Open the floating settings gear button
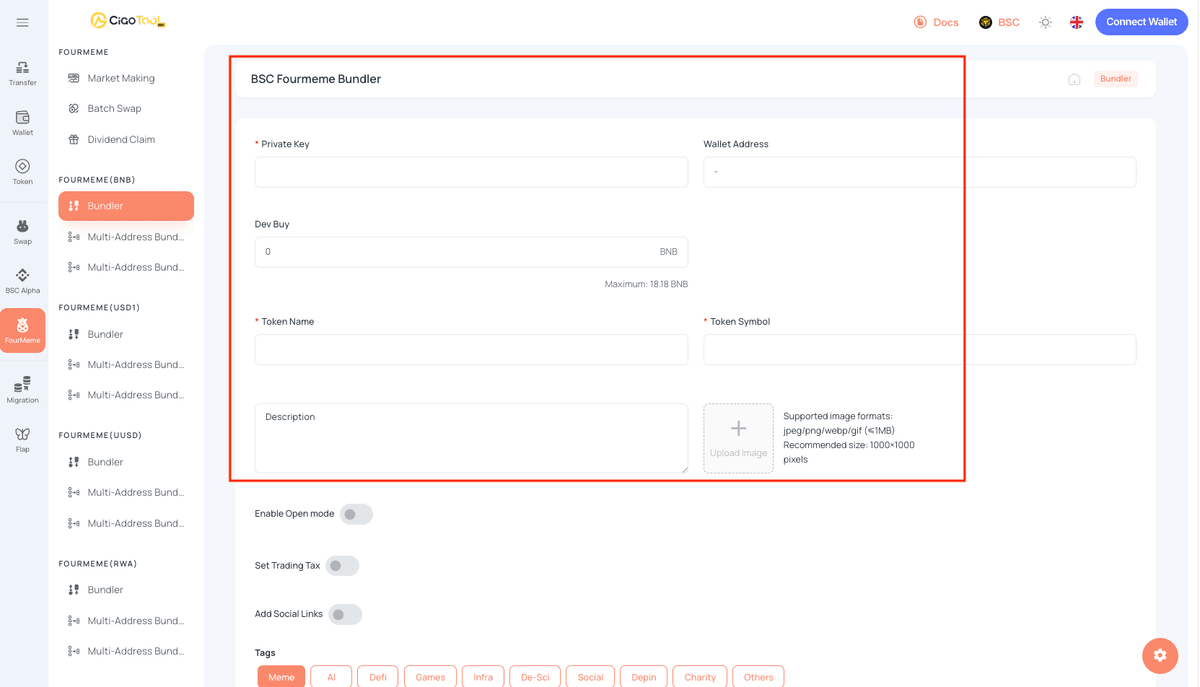Image resolution: width=1200 pixels, height=687 pixels. tap(1160, 655)
